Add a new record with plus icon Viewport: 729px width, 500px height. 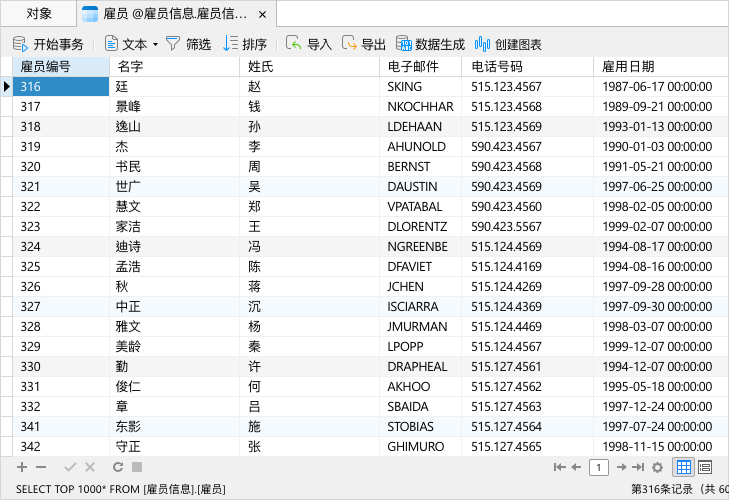pyautogui.click(x=22, y=467)
